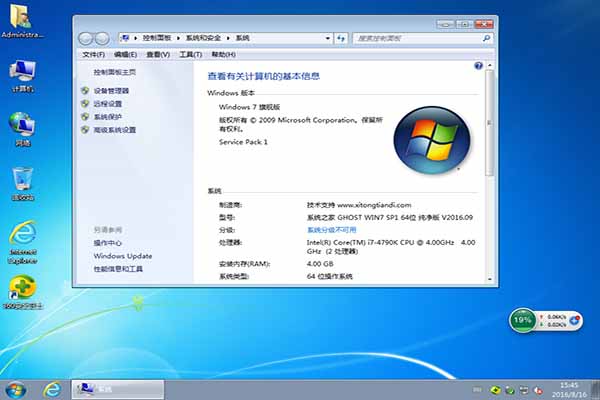This screenshot has height=400, width=600.
Task: Click the Intel Core i7-4790K processor text
Action: coord(391,247)
